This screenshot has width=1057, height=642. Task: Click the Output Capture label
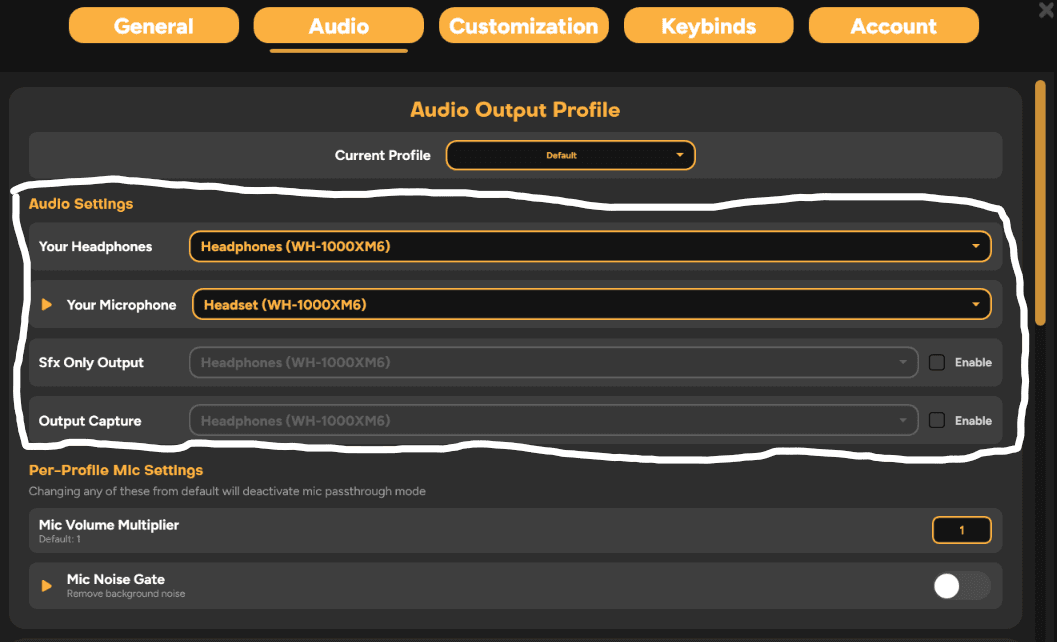point(90,421)
